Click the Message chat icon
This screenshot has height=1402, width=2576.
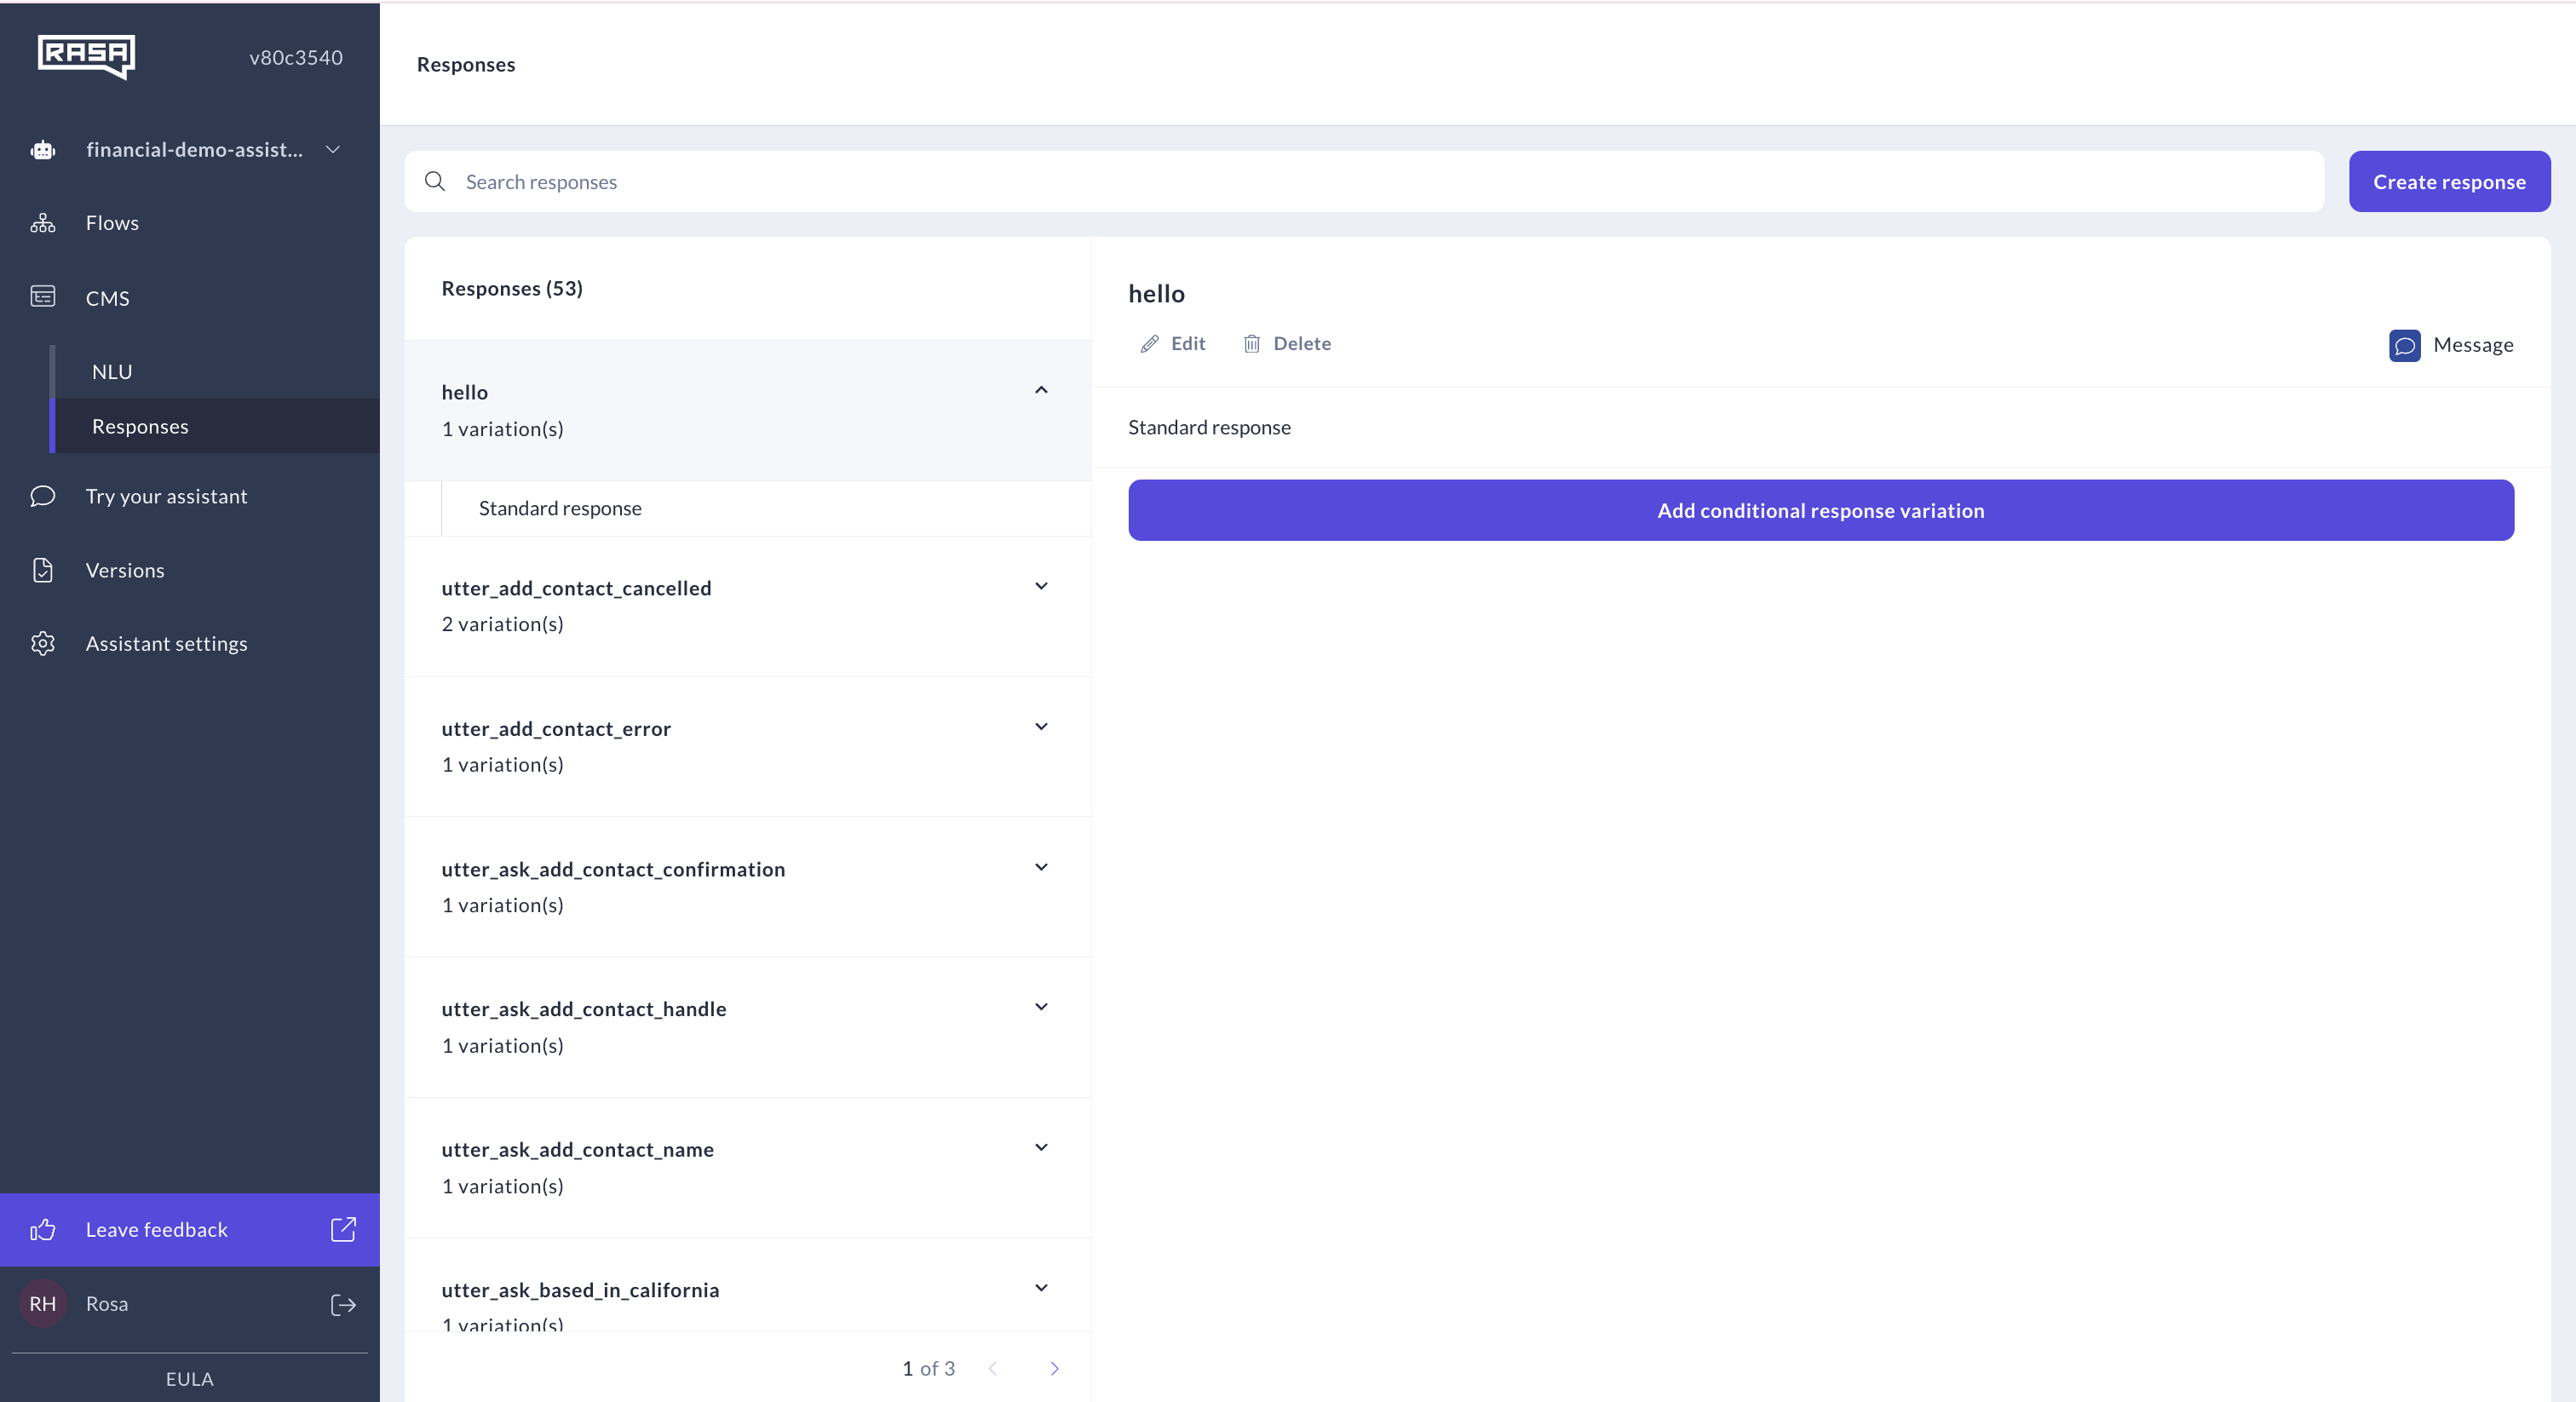[x=2404, y=346]
